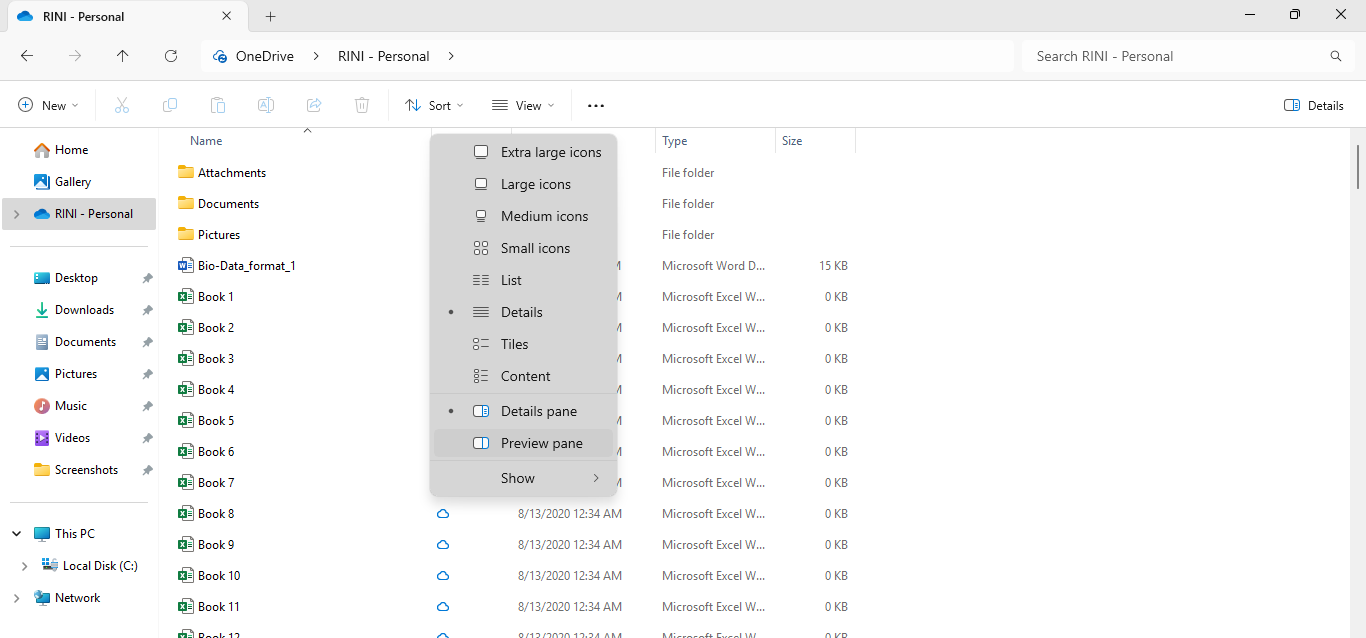Click the Details button at top right

1313,105
